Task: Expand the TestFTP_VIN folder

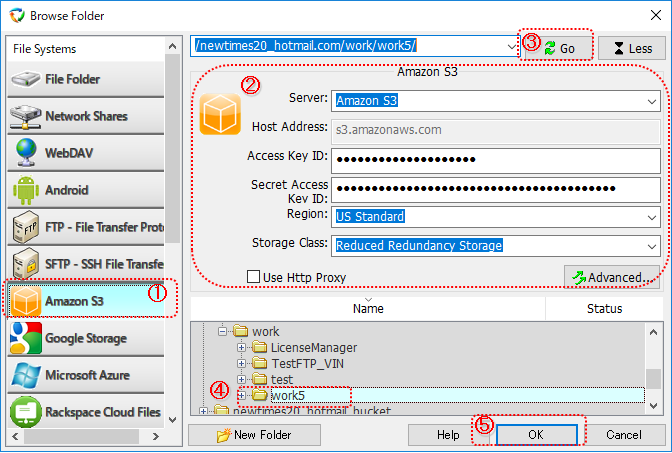Action: click(x=241, y=363)
